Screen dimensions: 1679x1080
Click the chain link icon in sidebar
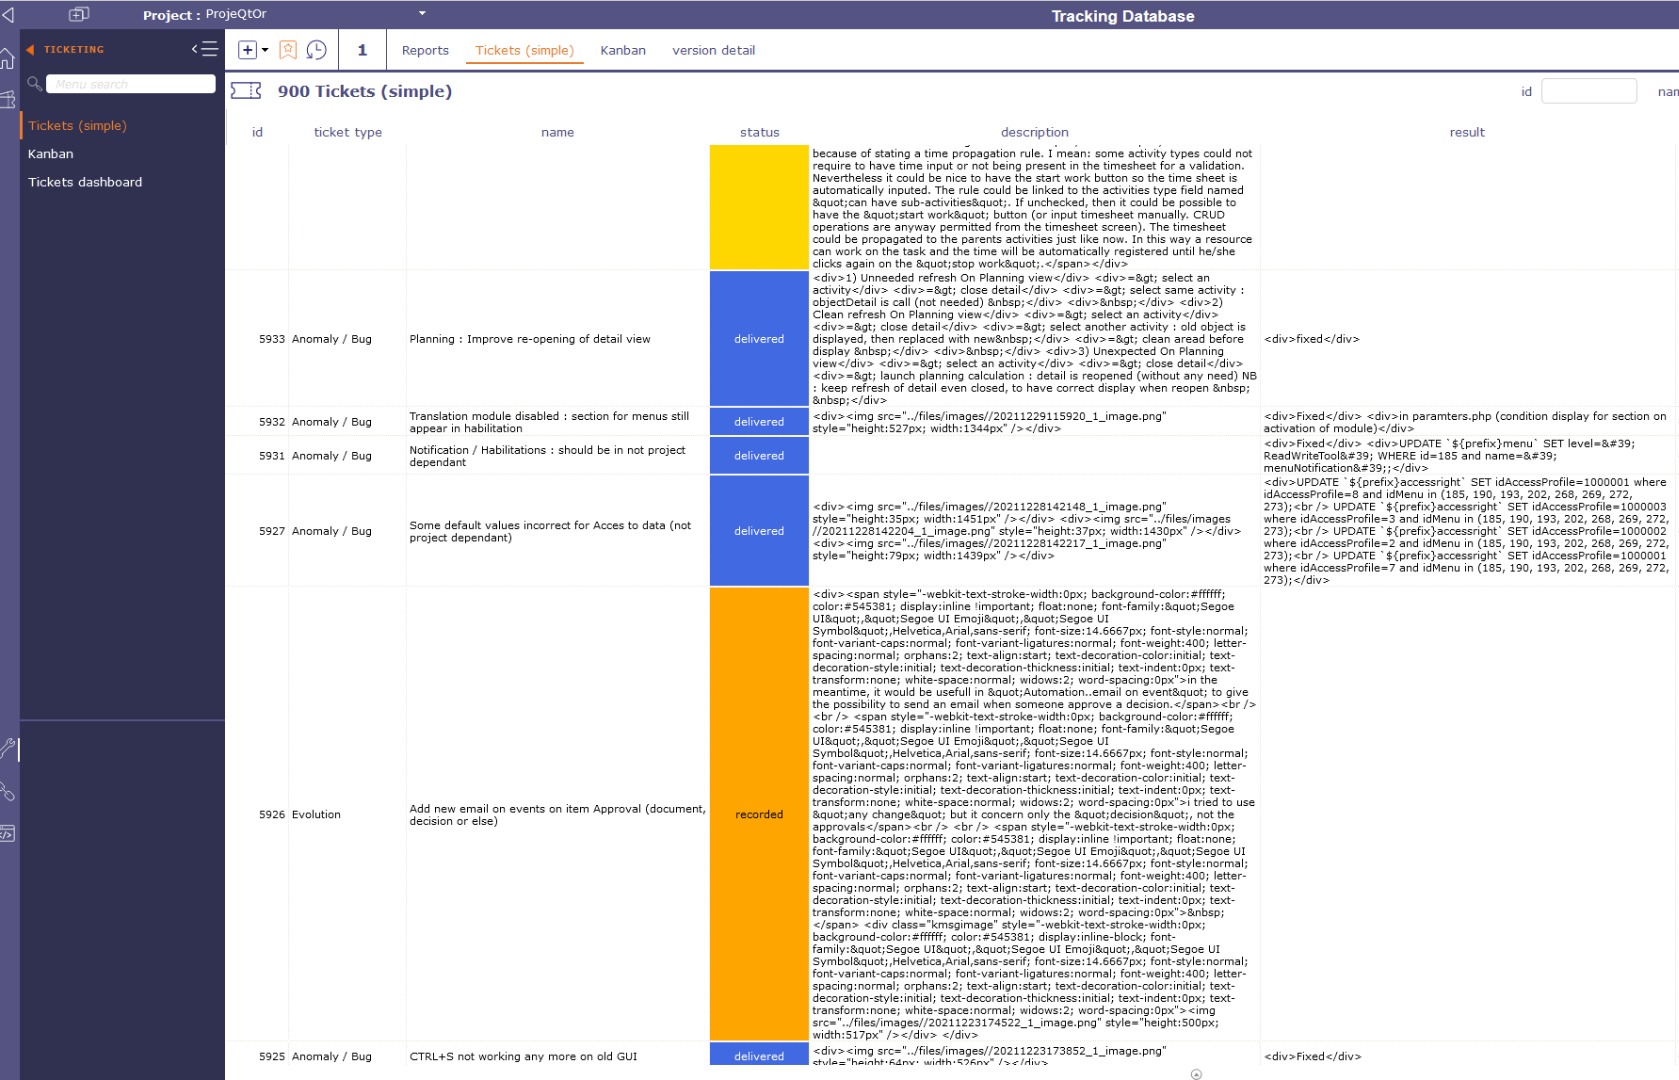click(x=8, y=791)
